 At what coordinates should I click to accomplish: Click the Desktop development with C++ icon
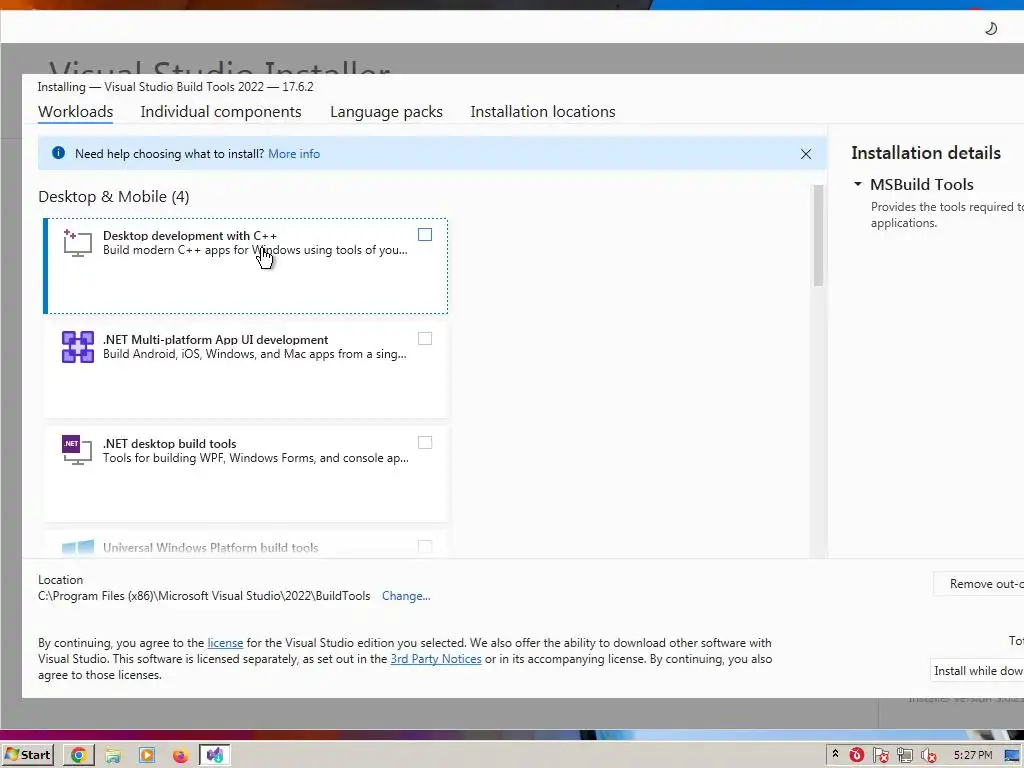pyautogui.click(x=78, y=243)
